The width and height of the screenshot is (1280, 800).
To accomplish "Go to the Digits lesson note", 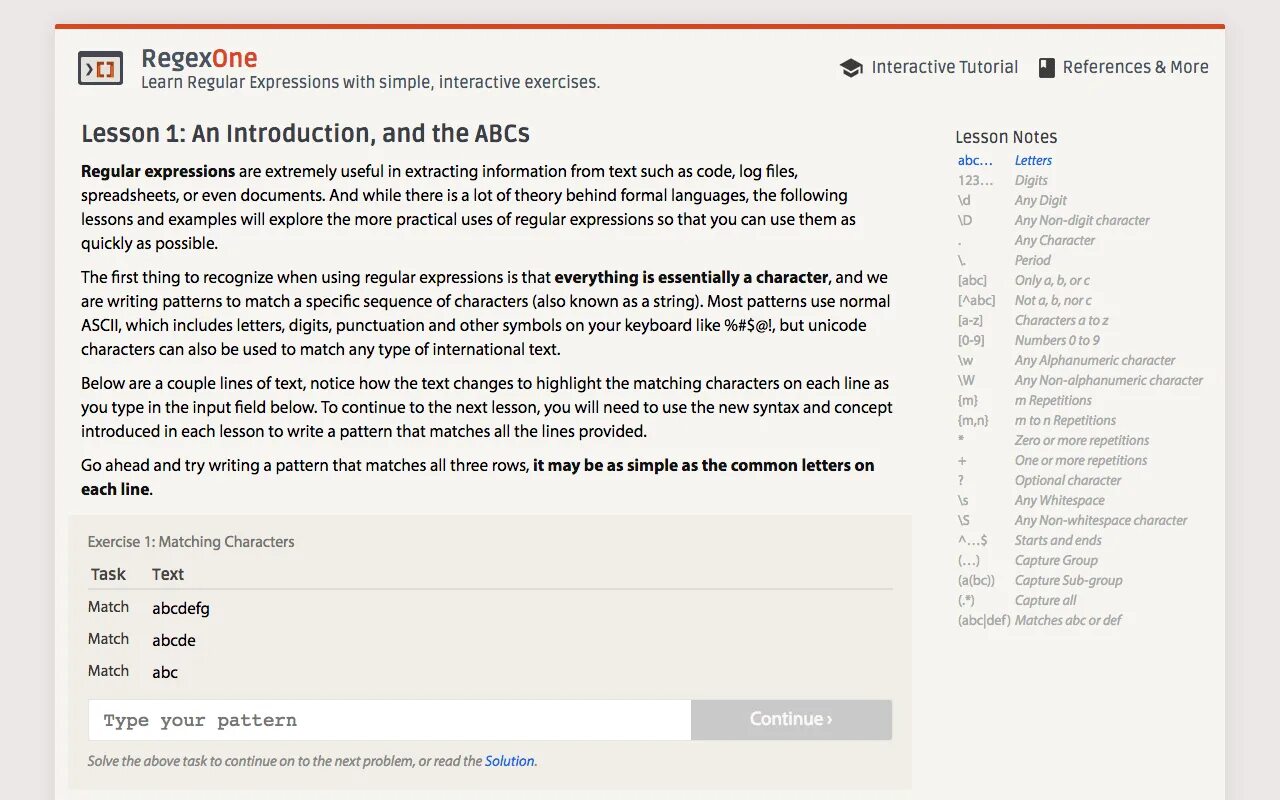I will (1031, 180).
